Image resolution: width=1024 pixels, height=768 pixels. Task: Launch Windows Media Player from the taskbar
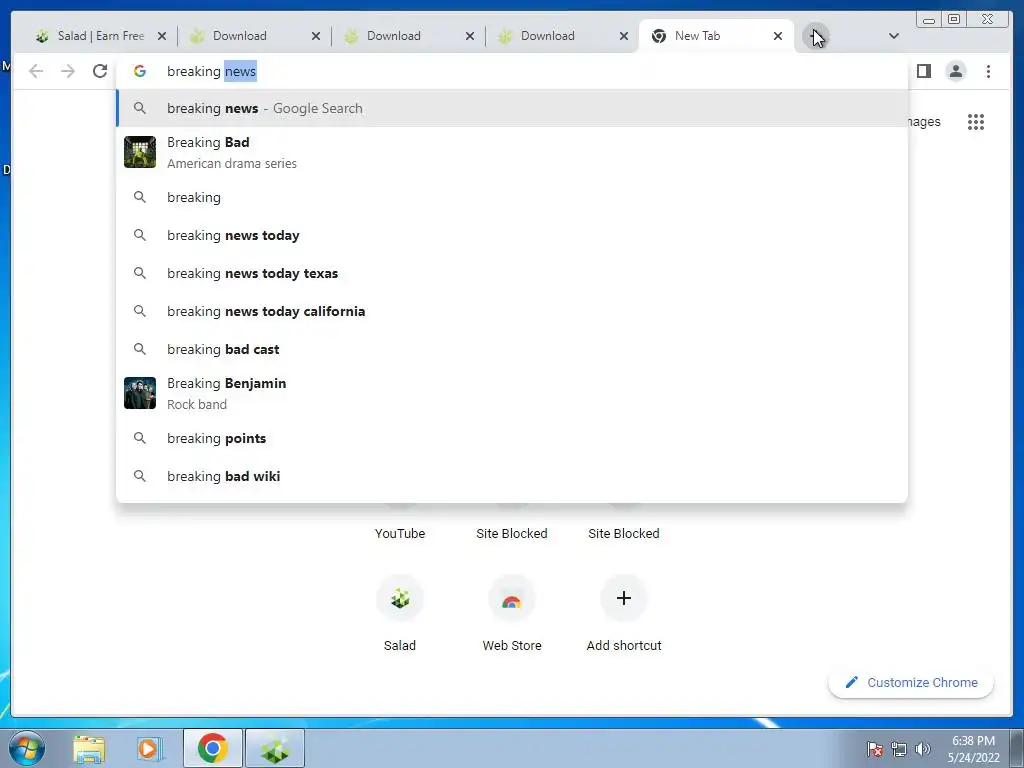tap(149, 749)
